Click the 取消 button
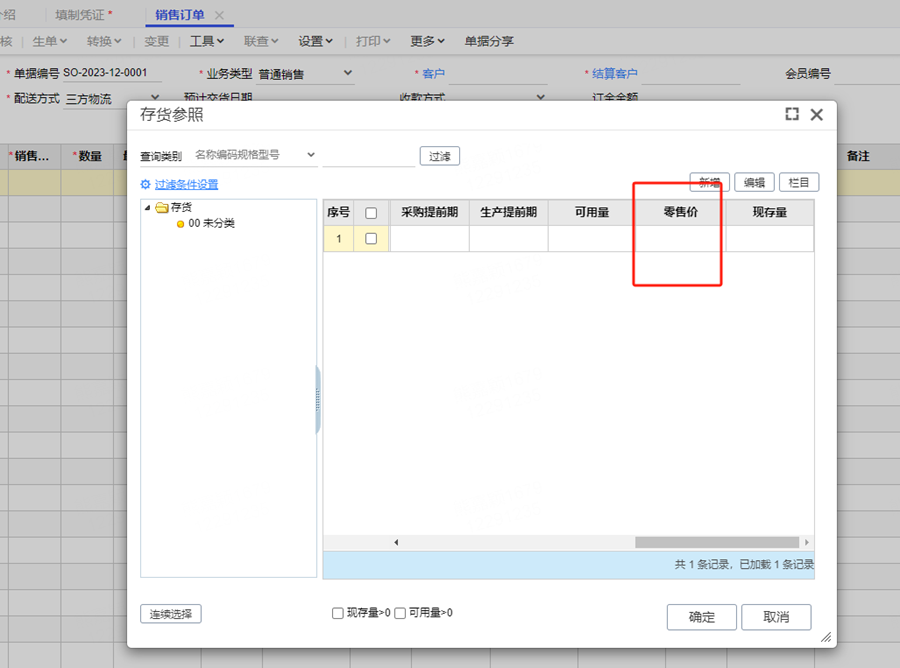 click(776, 617)
